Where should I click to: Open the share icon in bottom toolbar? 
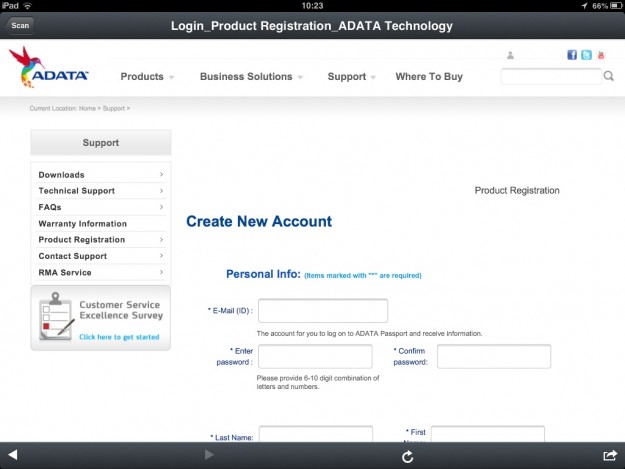click(x=609, y=456)
